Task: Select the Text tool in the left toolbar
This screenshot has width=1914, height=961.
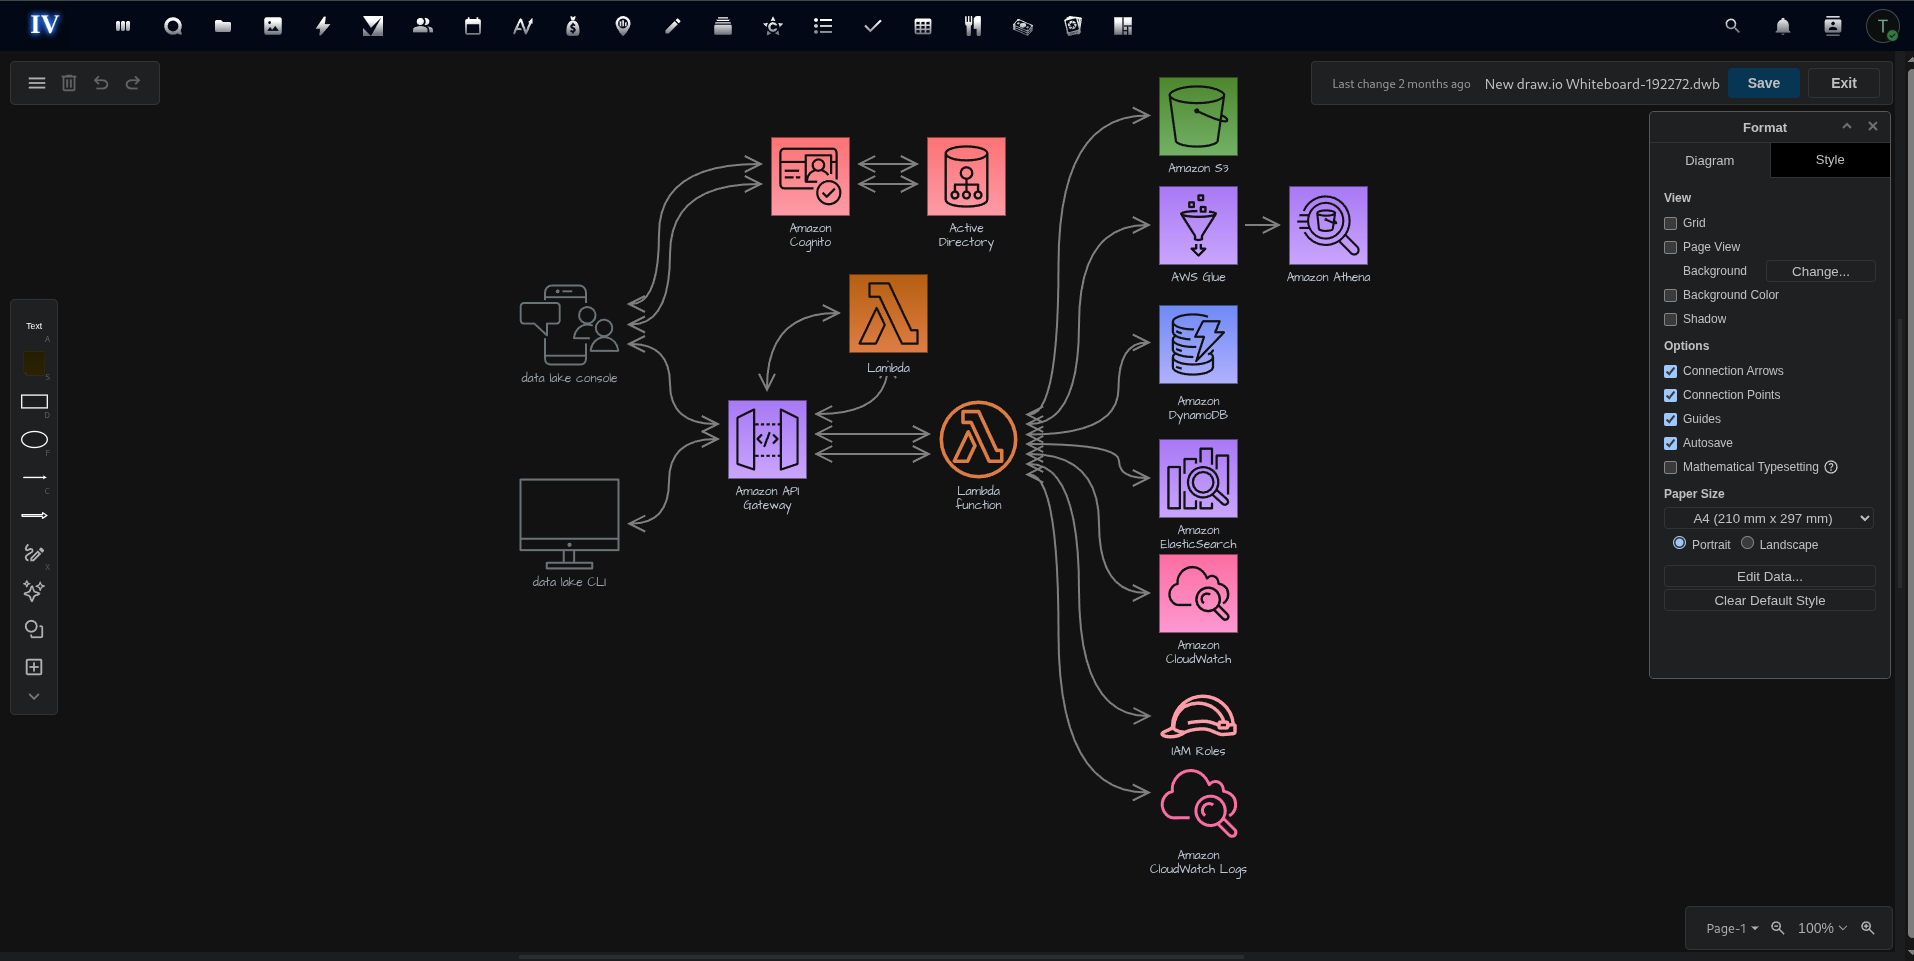Action: [x=34, y=325]
